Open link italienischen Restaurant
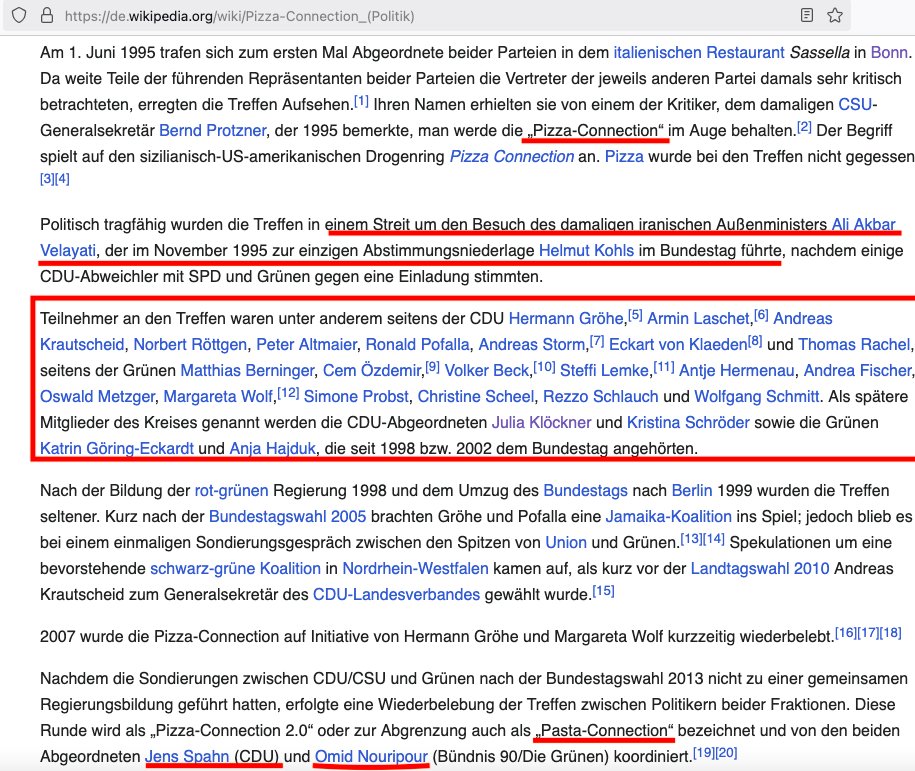Image resolution: width=915 pixels, height=771 pixels. (x=699, y=53)
